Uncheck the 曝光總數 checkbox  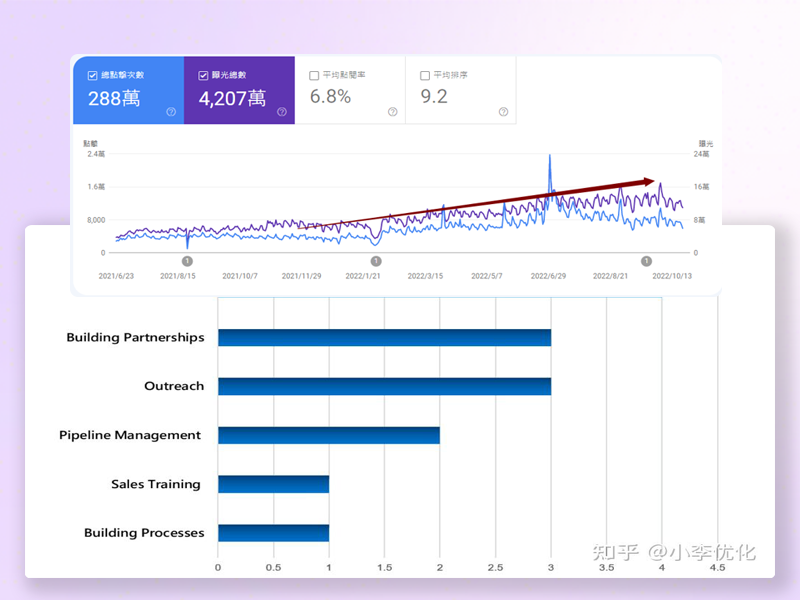(x=204, y=75)
